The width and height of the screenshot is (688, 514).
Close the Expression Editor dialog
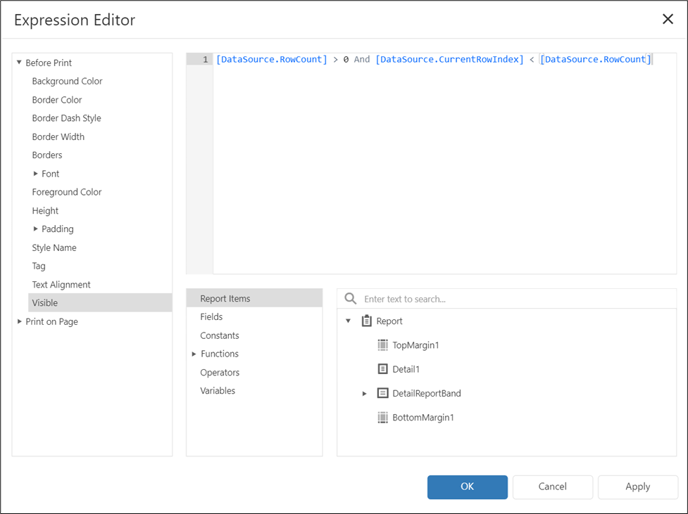pos(667,19)
